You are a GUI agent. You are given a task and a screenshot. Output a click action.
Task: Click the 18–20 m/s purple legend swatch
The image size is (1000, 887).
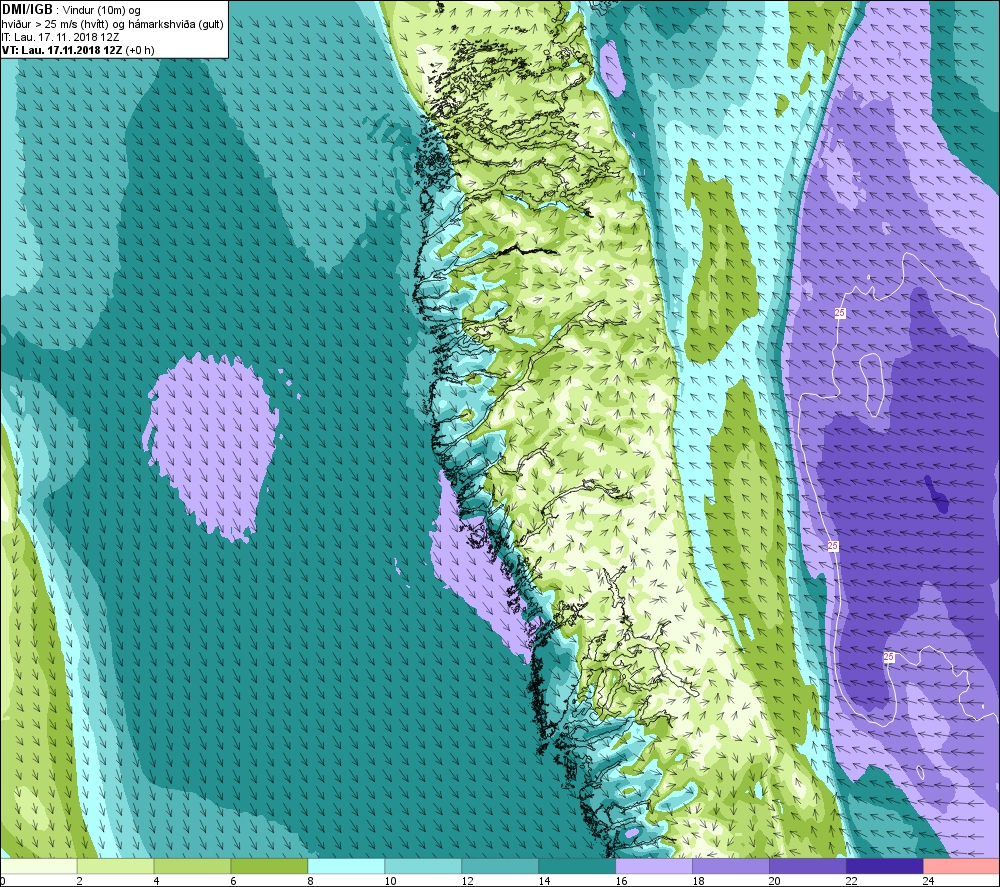[x=731, y=866]
